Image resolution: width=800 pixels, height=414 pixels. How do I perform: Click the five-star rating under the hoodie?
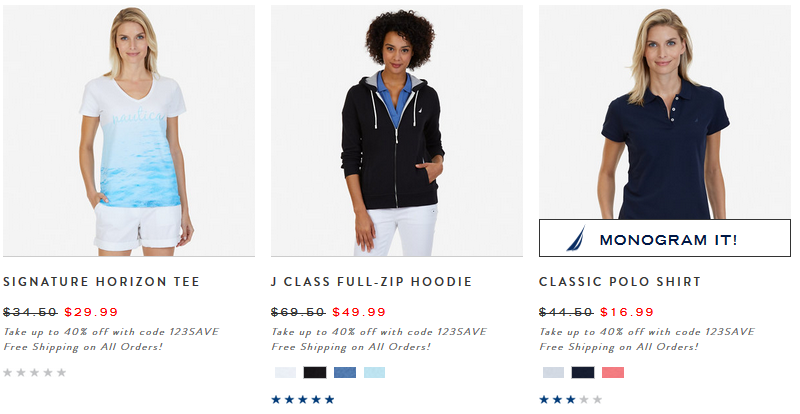point(303,399)
